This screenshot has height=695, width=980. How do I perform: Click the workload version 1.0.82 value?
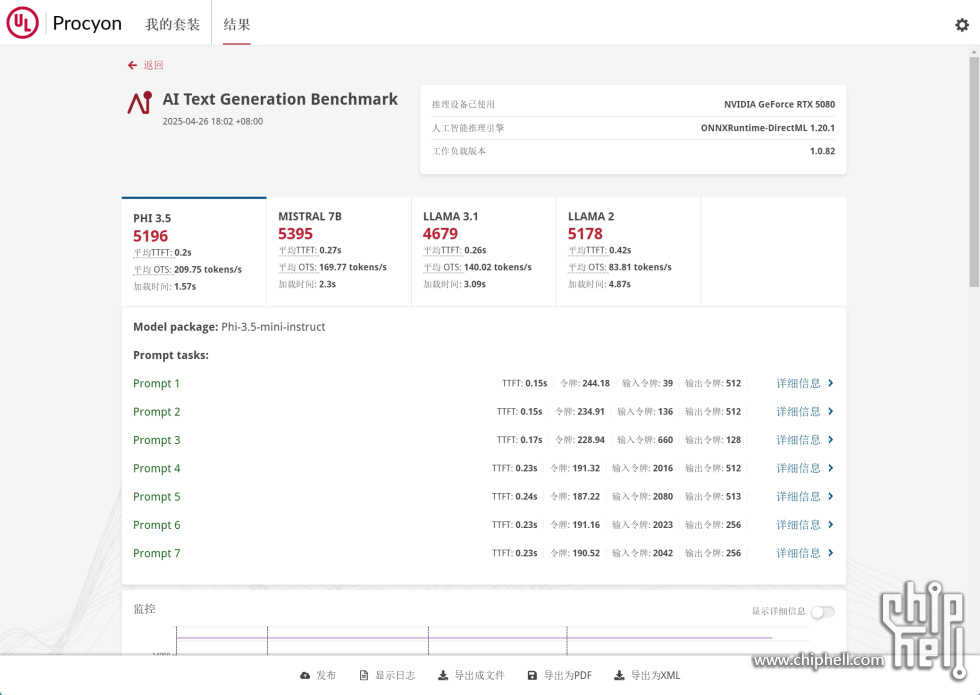(822, 151)
